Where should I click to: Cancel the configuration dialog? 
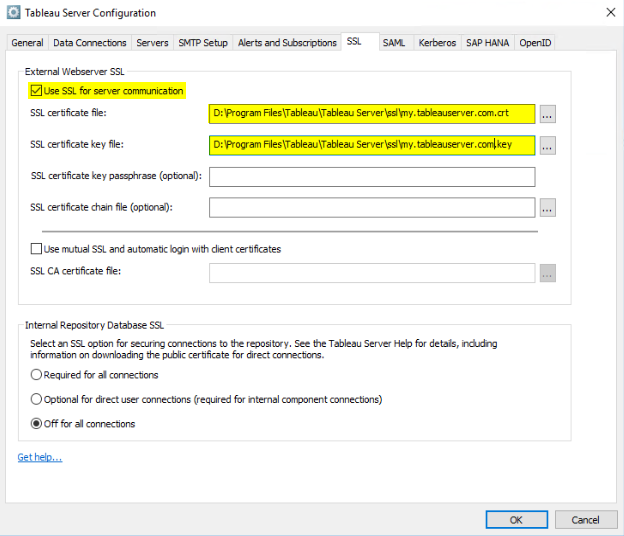[586, 520]
